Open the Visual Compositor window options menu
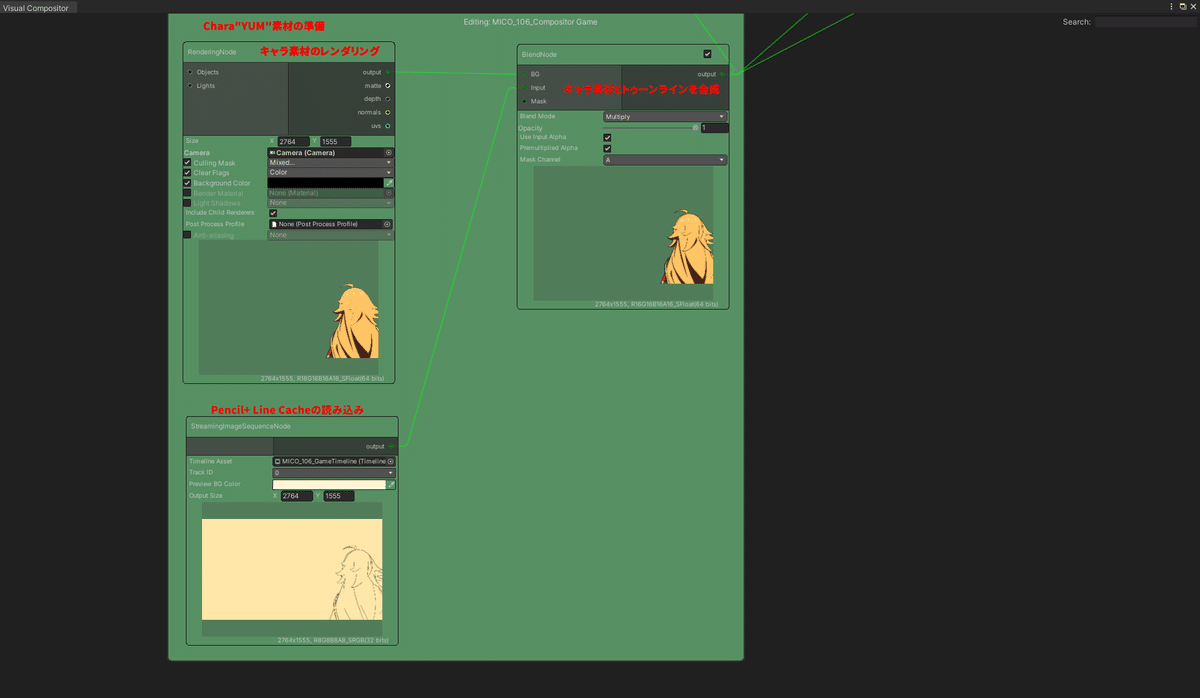The width and height of the screenshot is (1200, 698). pos(1170,6)
